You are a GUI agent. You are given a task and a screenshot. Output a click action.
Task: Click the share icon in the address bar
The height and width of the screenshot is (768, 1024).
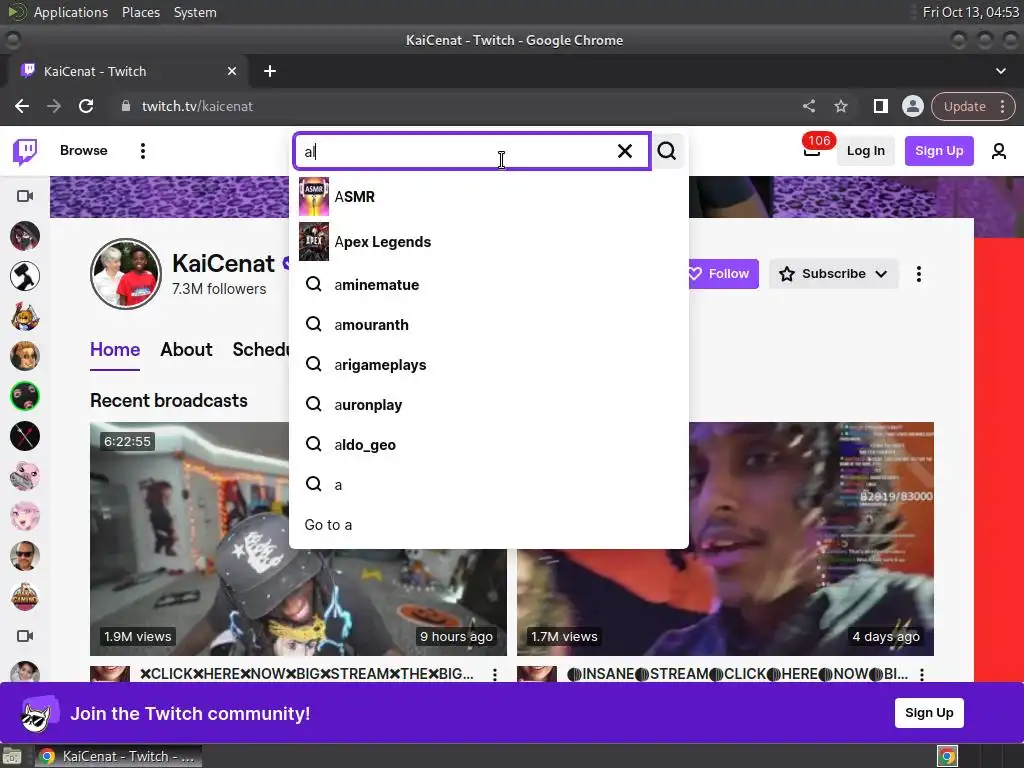click(808, 106)
